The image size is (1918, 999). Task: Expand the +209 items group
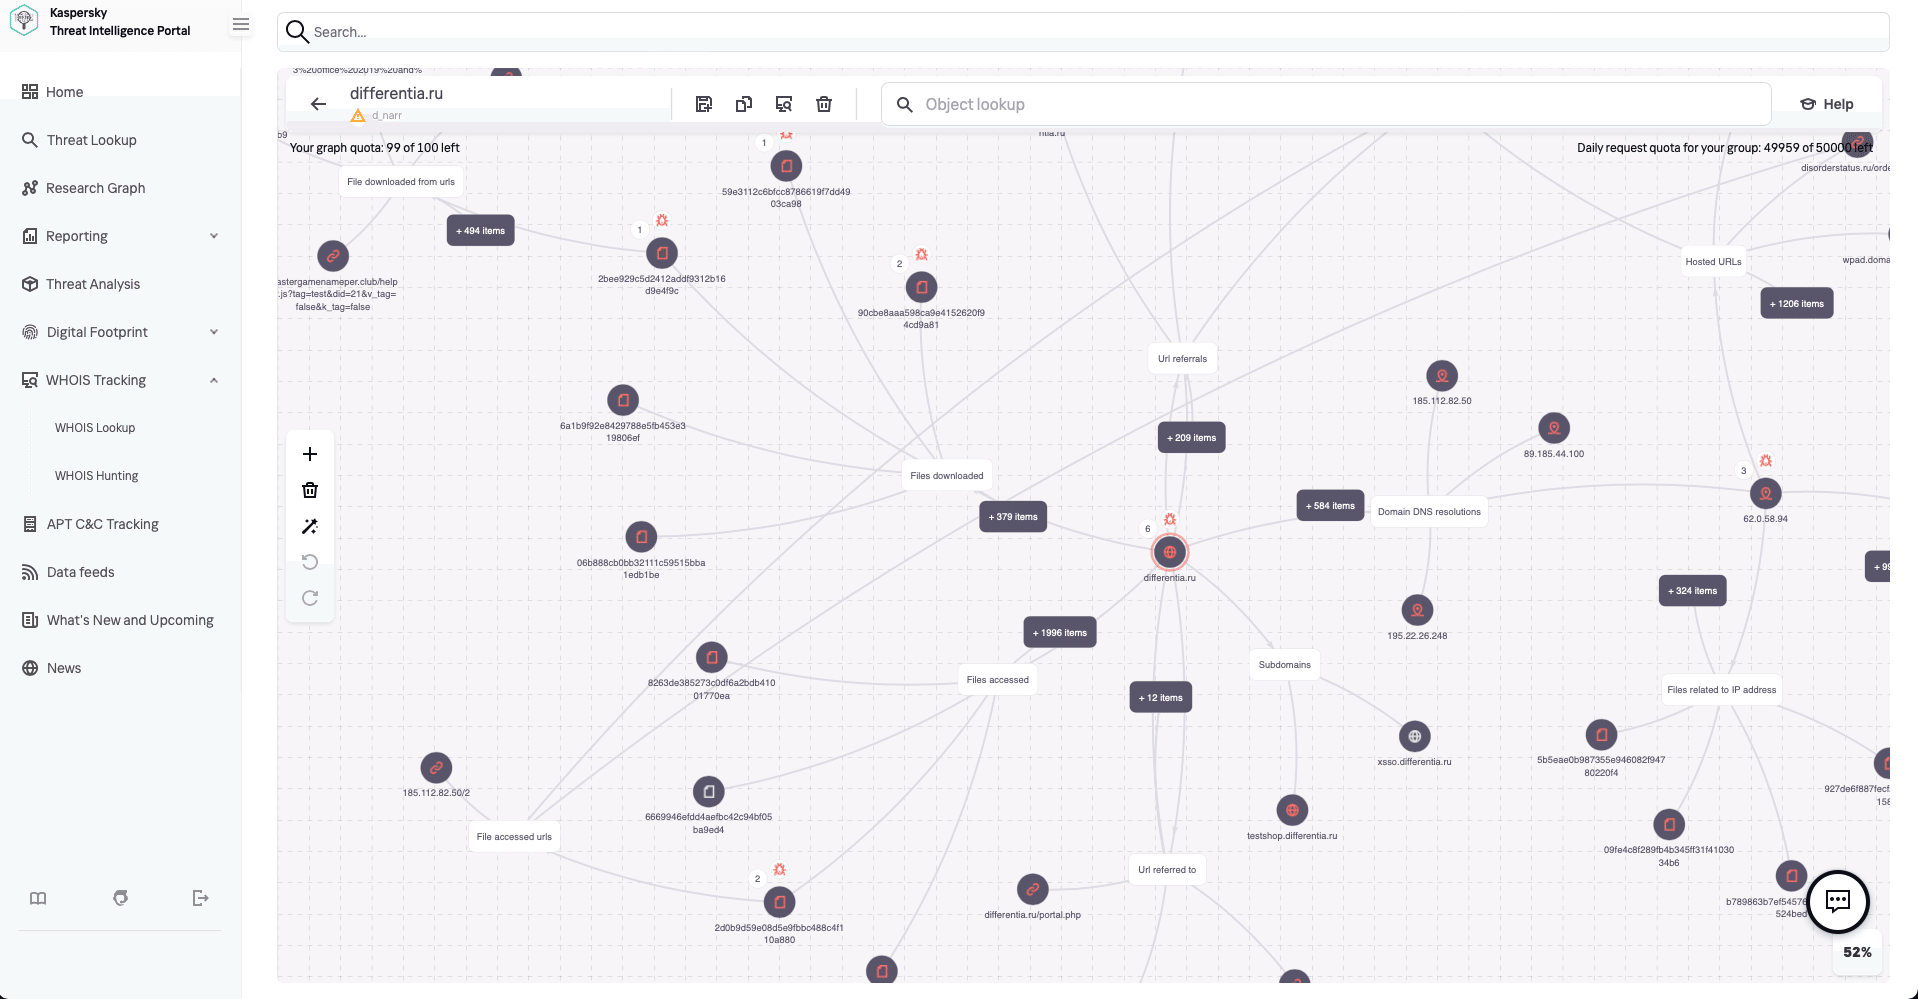pos(1191,438)
